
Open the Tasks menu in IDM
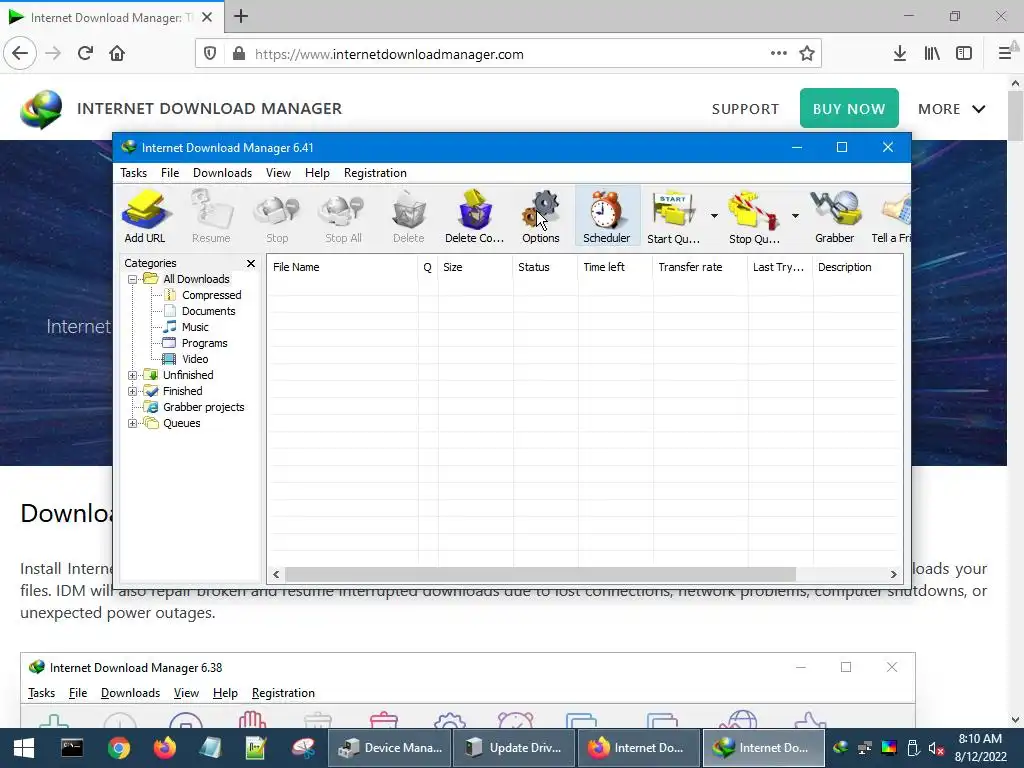[x=133, y=173]
